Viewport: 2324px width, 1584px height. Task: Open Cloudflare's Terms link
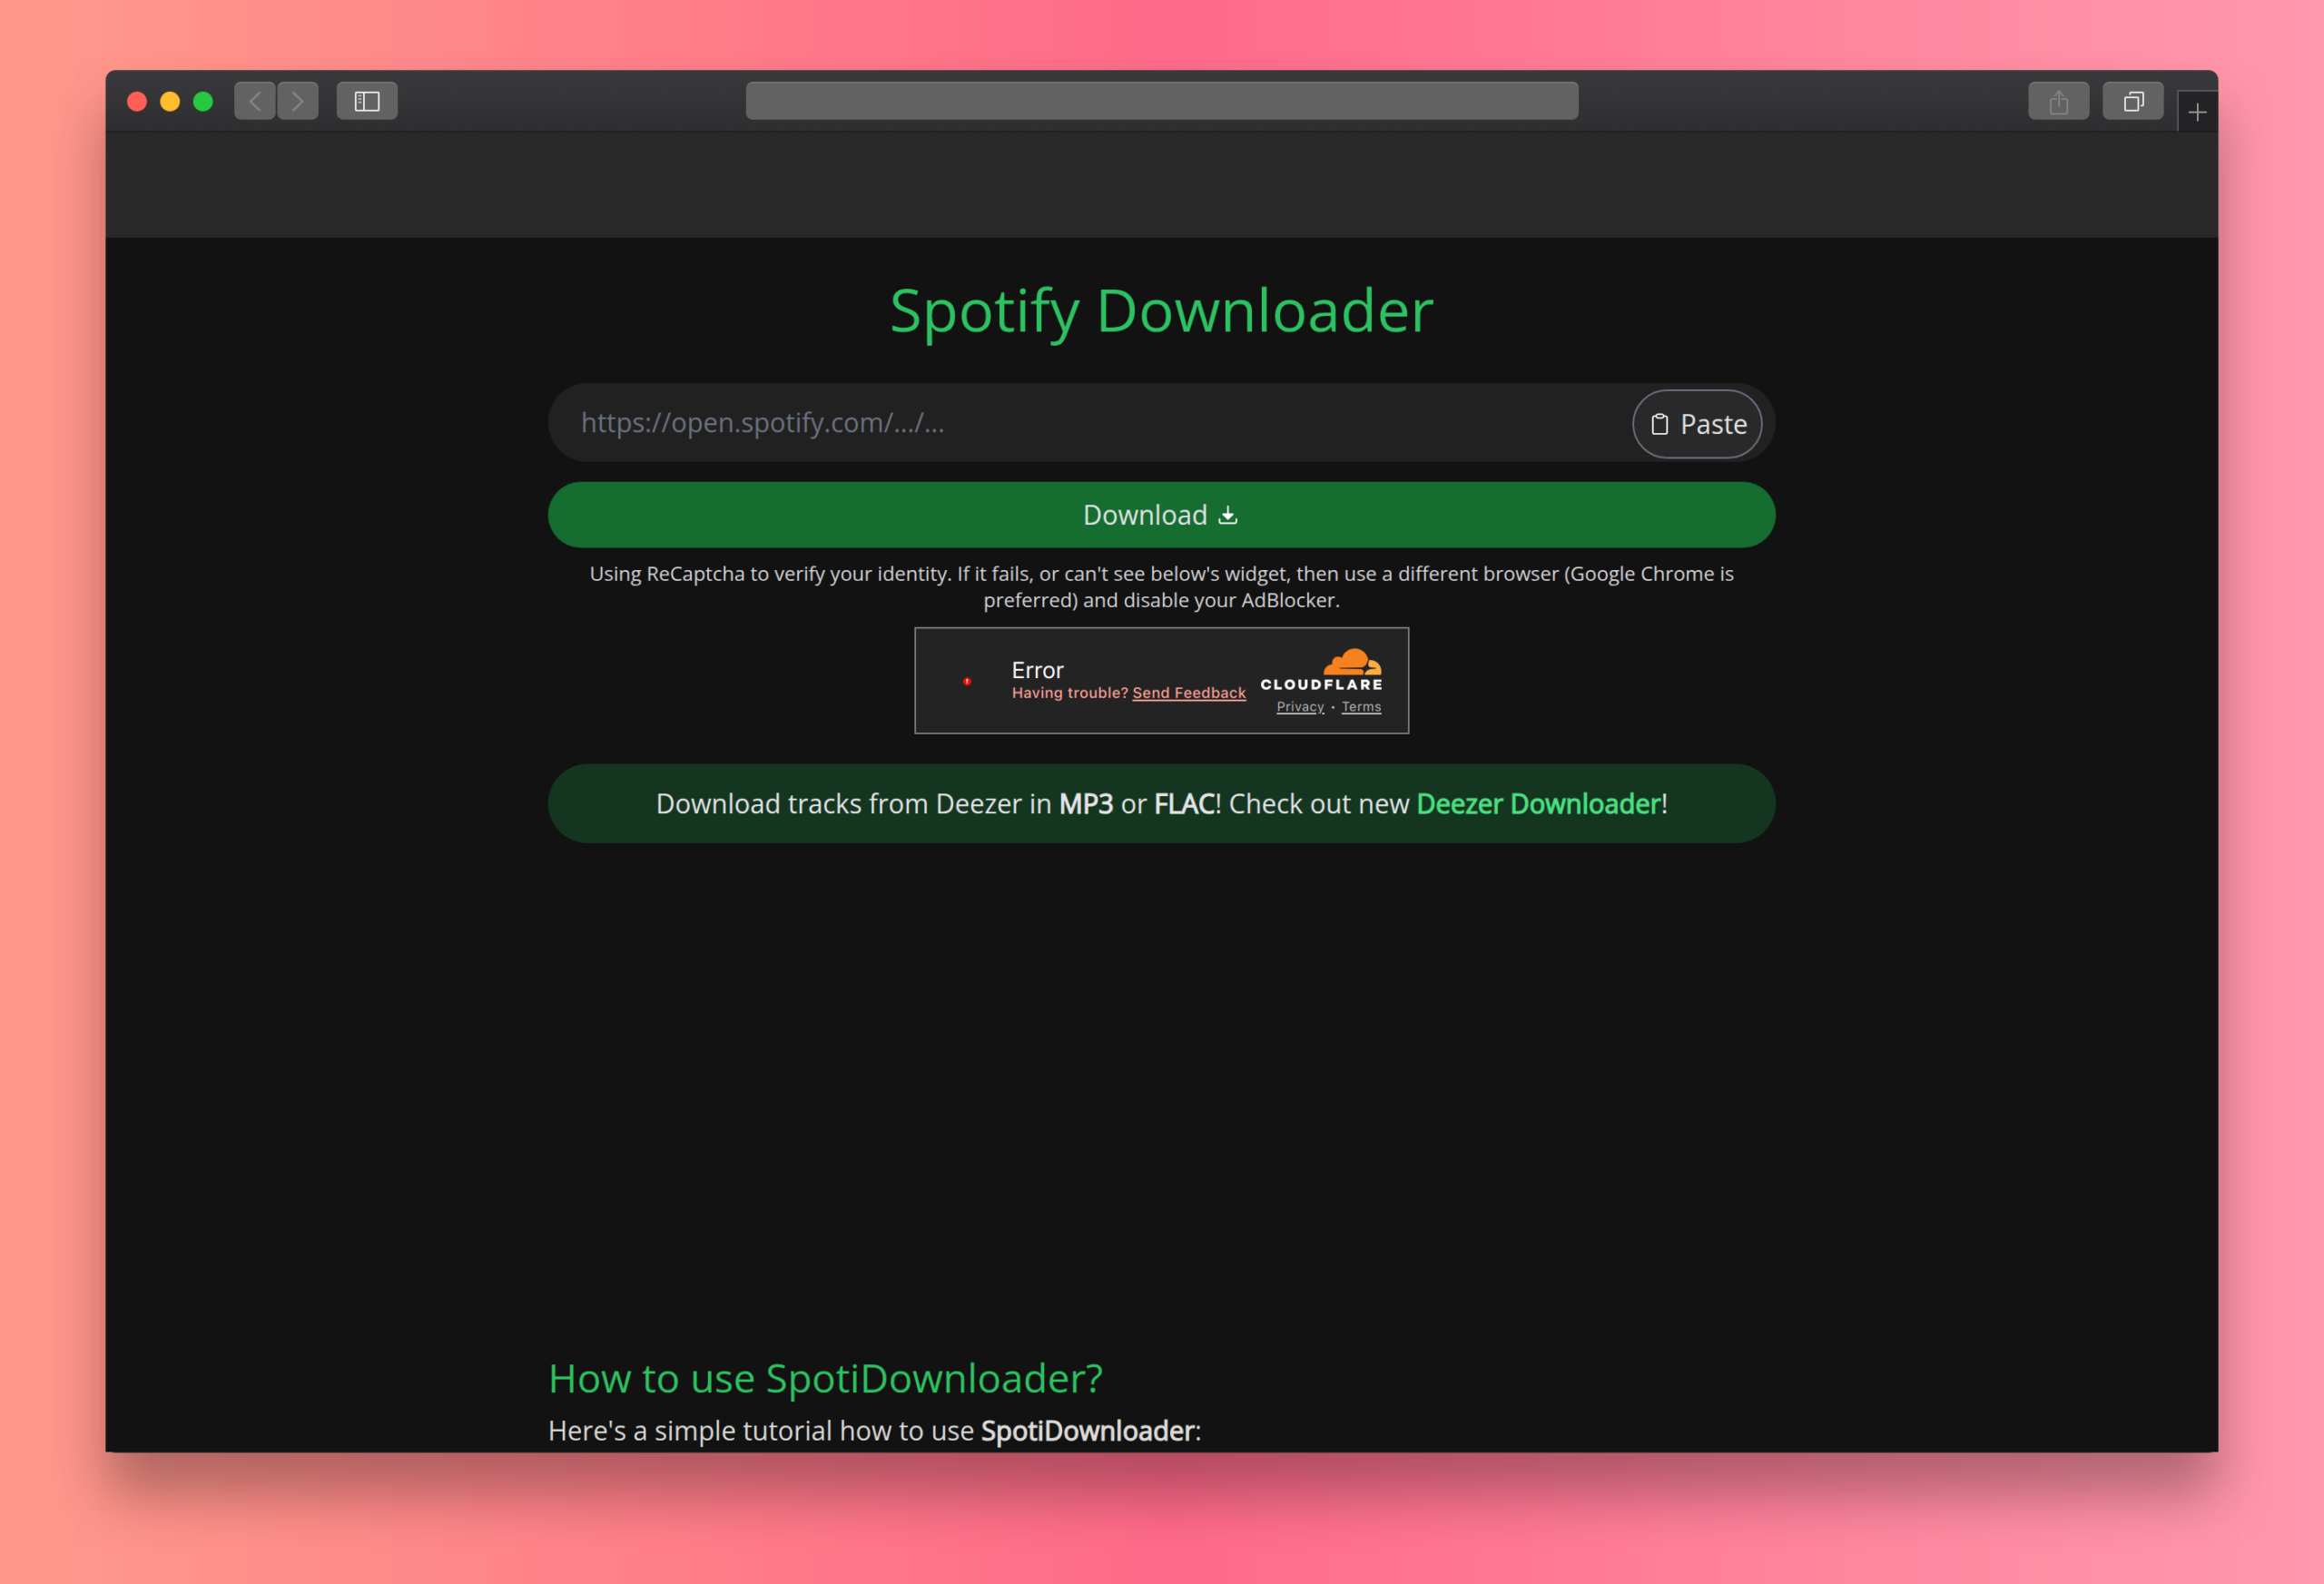(1361, 707)
